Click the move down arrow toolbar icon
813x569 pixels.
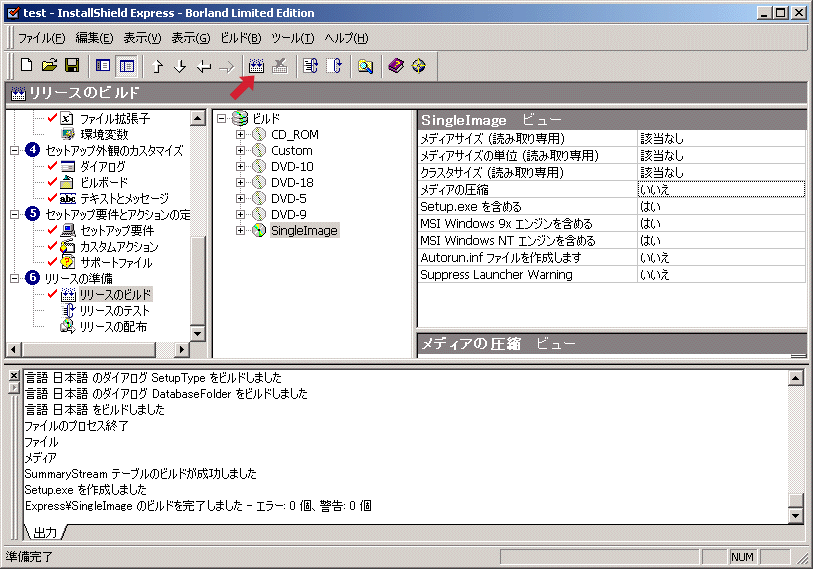180,66
